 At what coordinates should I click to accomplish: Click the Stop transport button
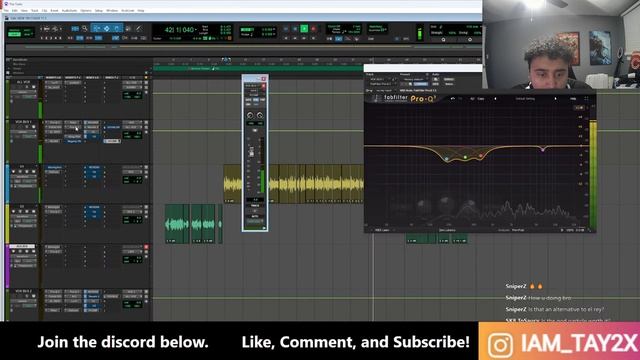[295, 29]
